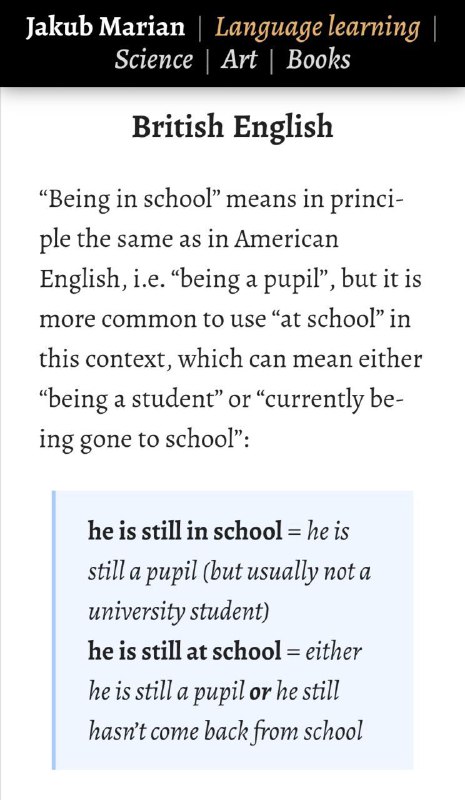Image resolution: width=465 pixels, height=800 pixels.
Task: Click bold text "he is still in school"
Action: point(185,531)
